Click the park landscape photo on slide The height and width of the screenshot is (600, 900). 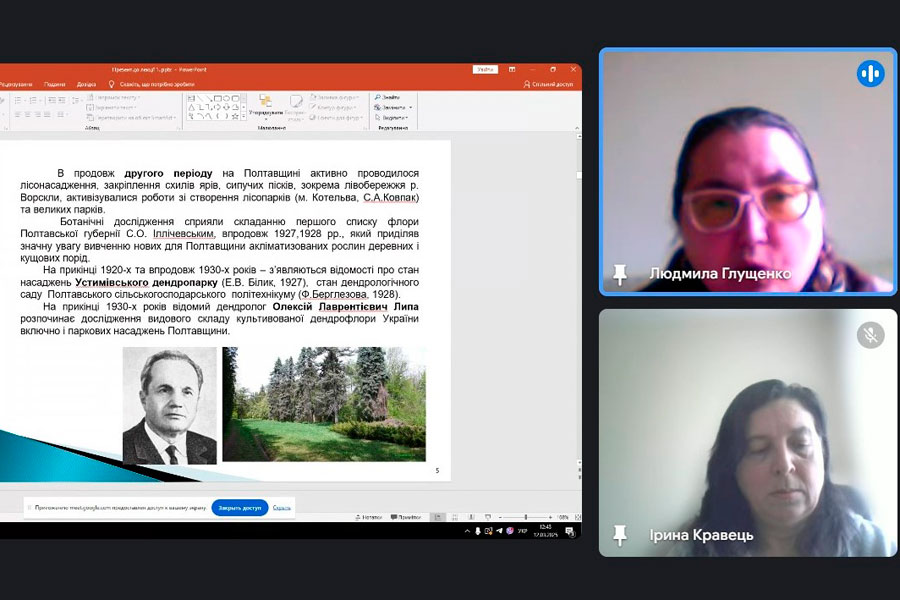(x=324, y=404)
